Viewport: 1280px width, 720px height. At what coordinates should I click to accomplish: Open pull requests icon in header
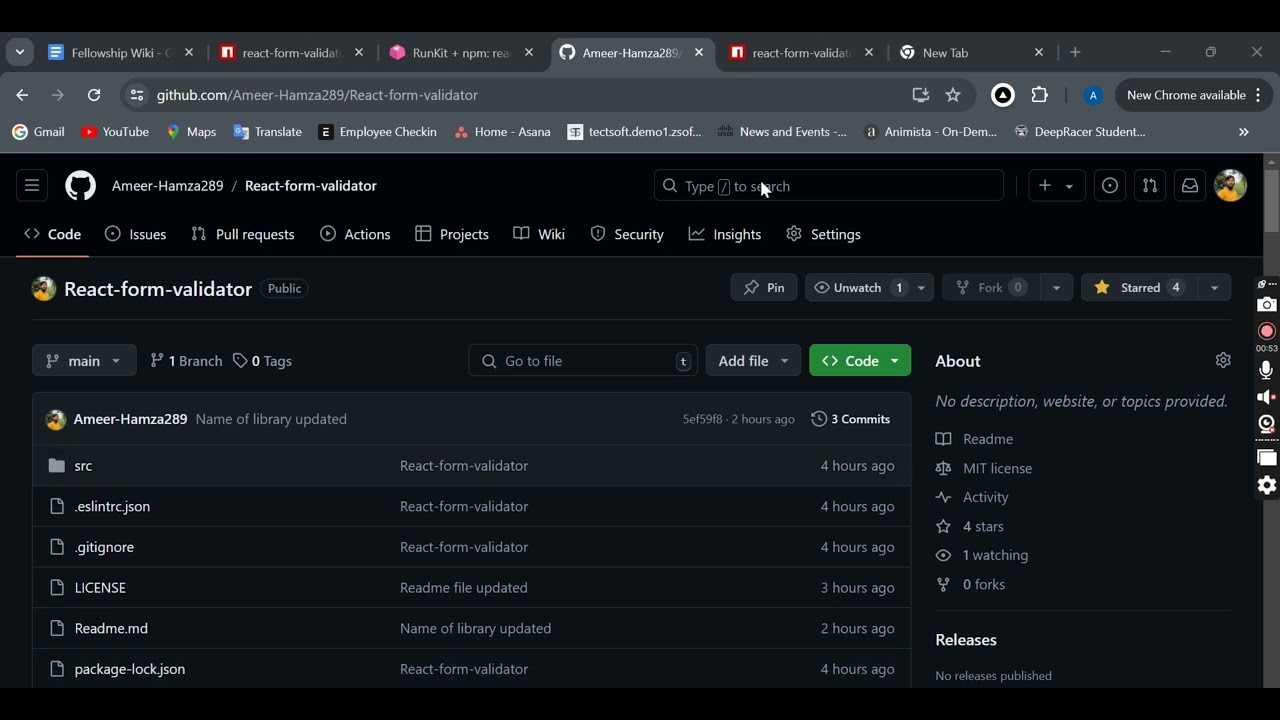(x=1150, y=186)
